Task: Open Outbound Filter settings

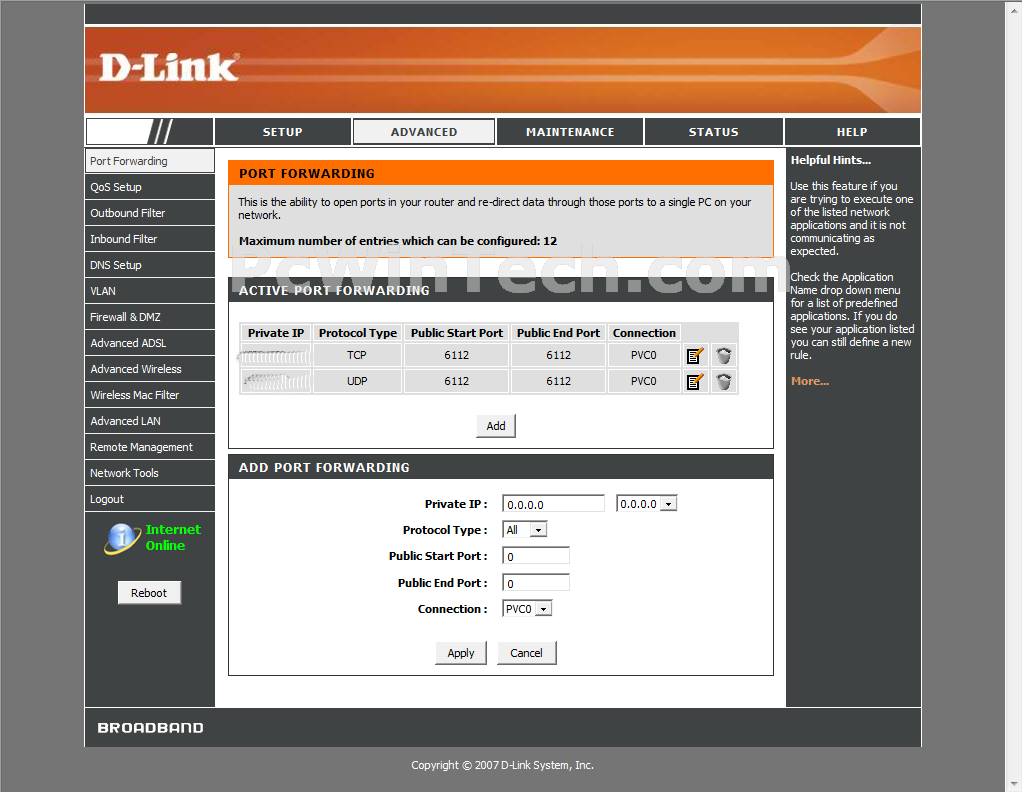Action: 149,213
